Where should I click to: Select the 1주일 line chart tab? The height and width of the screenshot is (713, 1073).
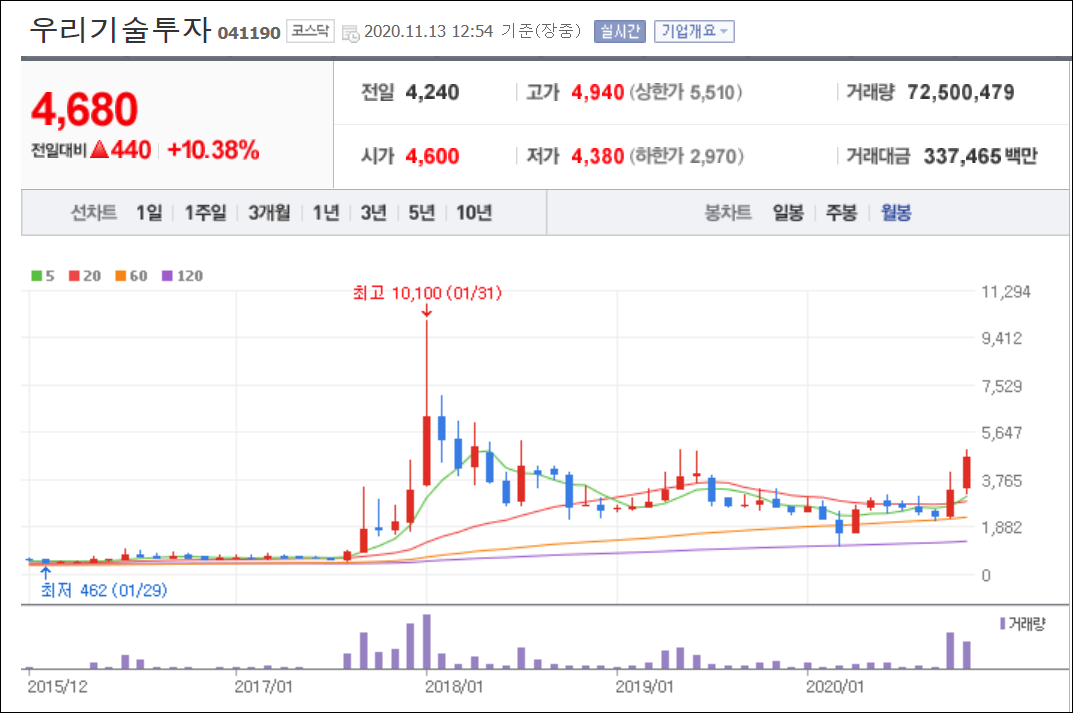[205, 213]
